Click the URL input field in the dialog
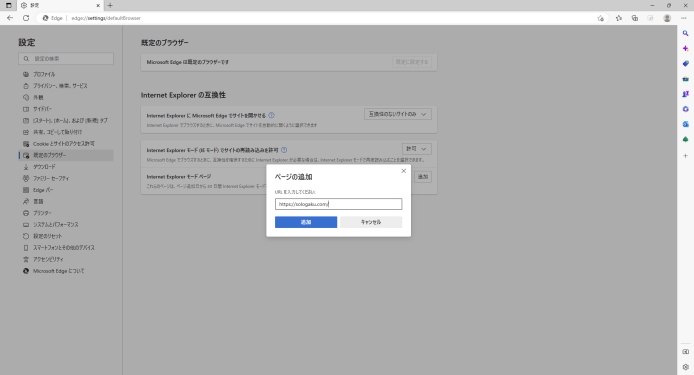This screenshot has width=694, height=375. pos(338,204)
